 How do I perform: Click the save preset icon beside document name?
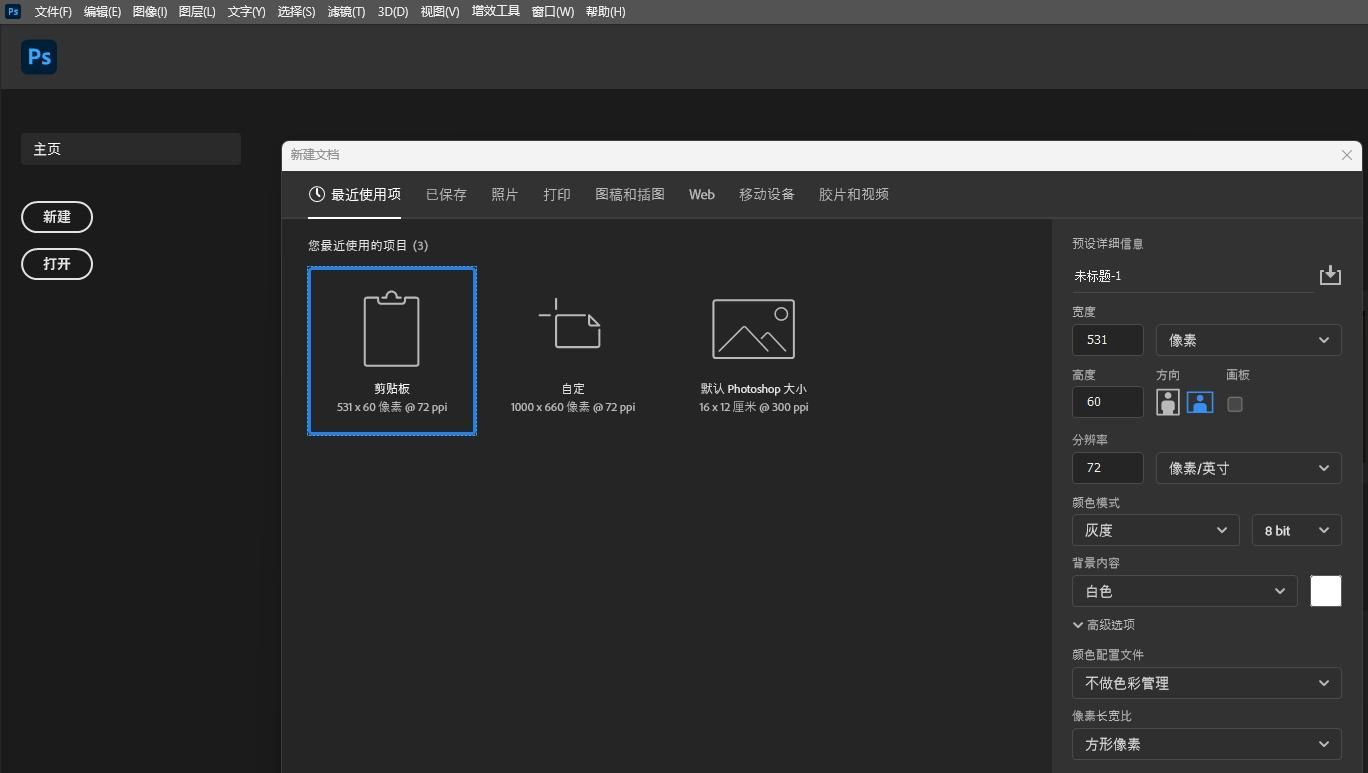[x=1329, y=276]
